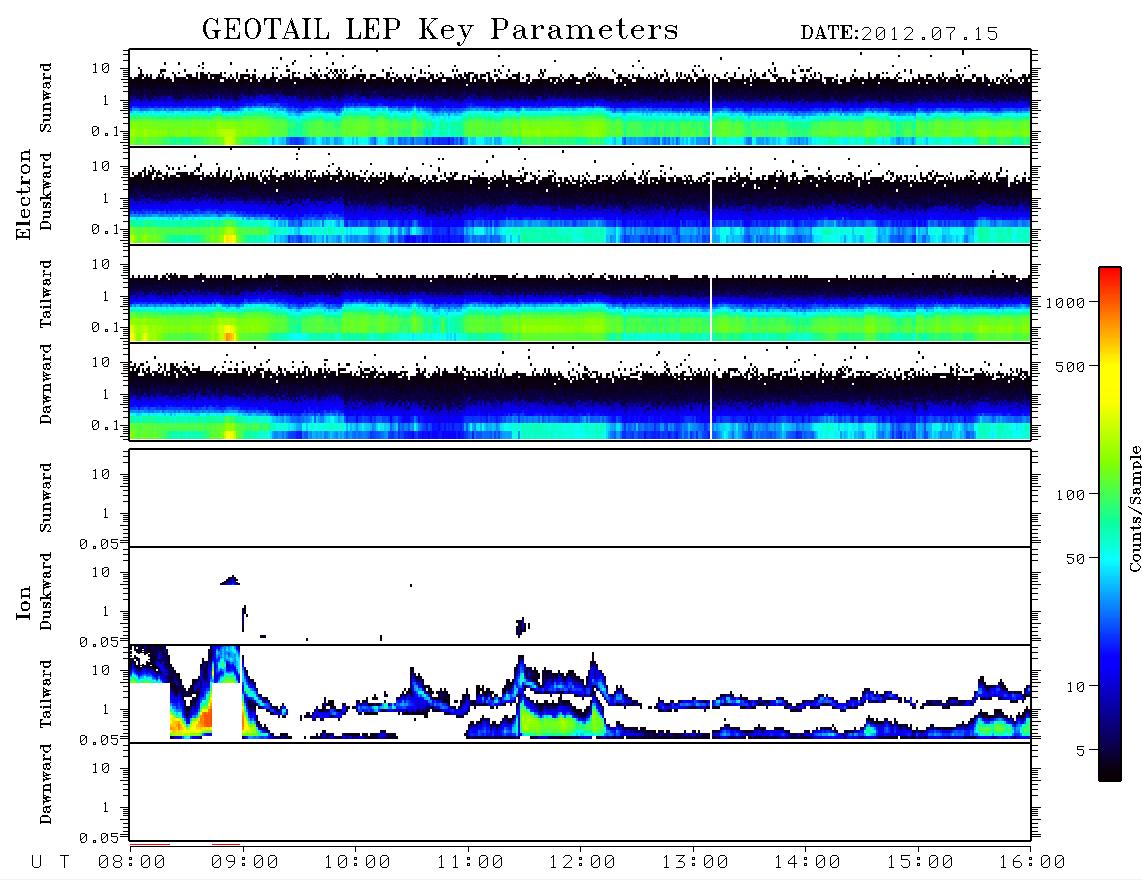
Task: Click the Ion Tailward panel label
Action: pos(46,694)
